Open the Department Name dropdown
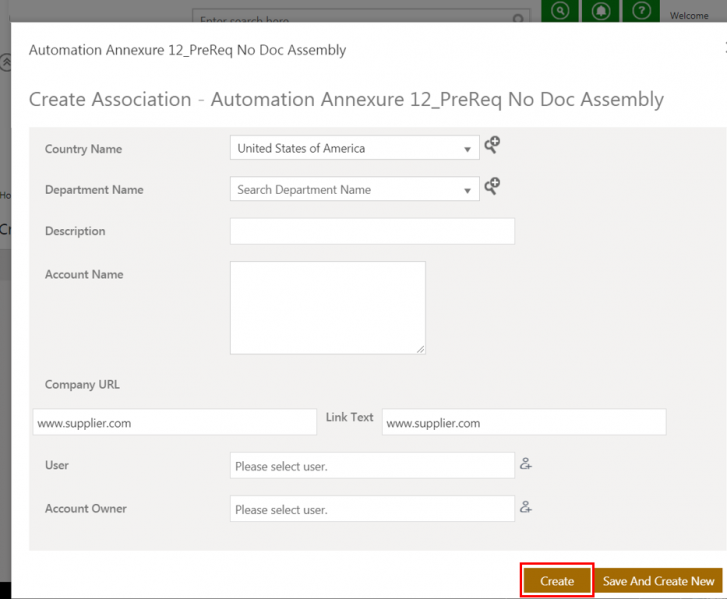The width and height of the screenshot is (727, 599). 354,189
